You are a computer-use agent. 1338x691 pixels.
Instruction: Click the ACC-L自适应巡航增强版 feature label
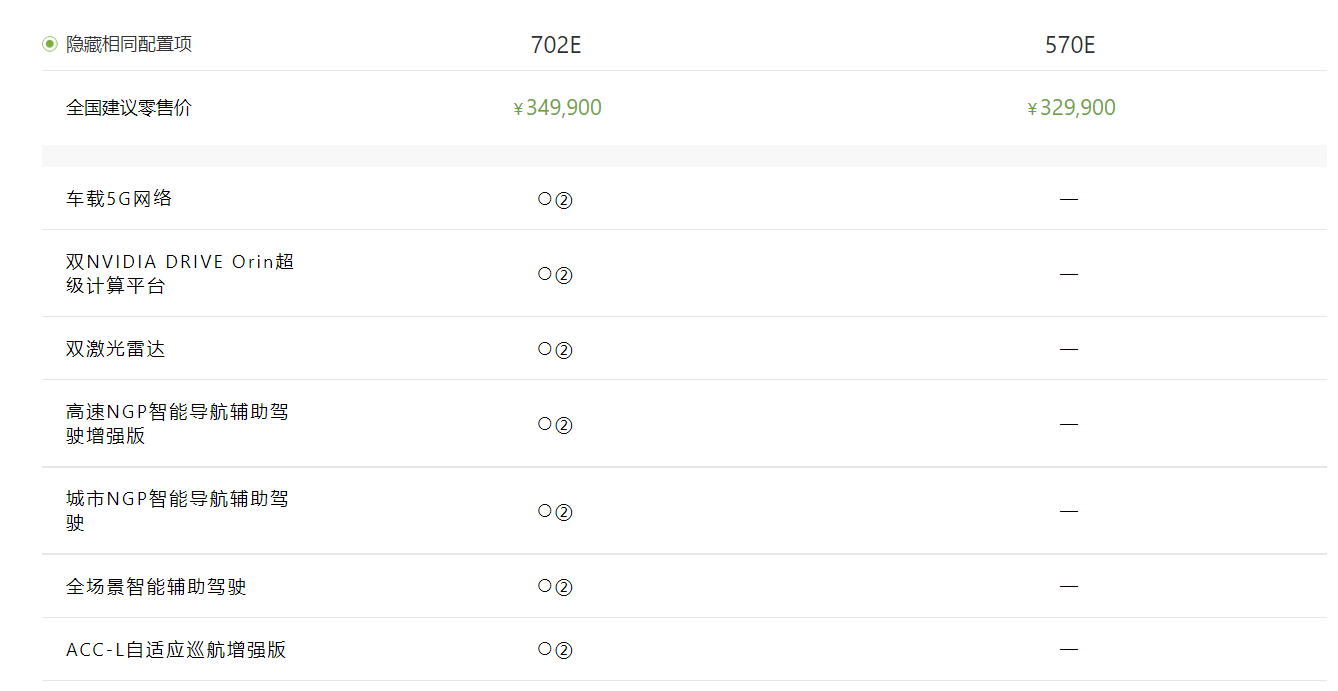(176, 650)
